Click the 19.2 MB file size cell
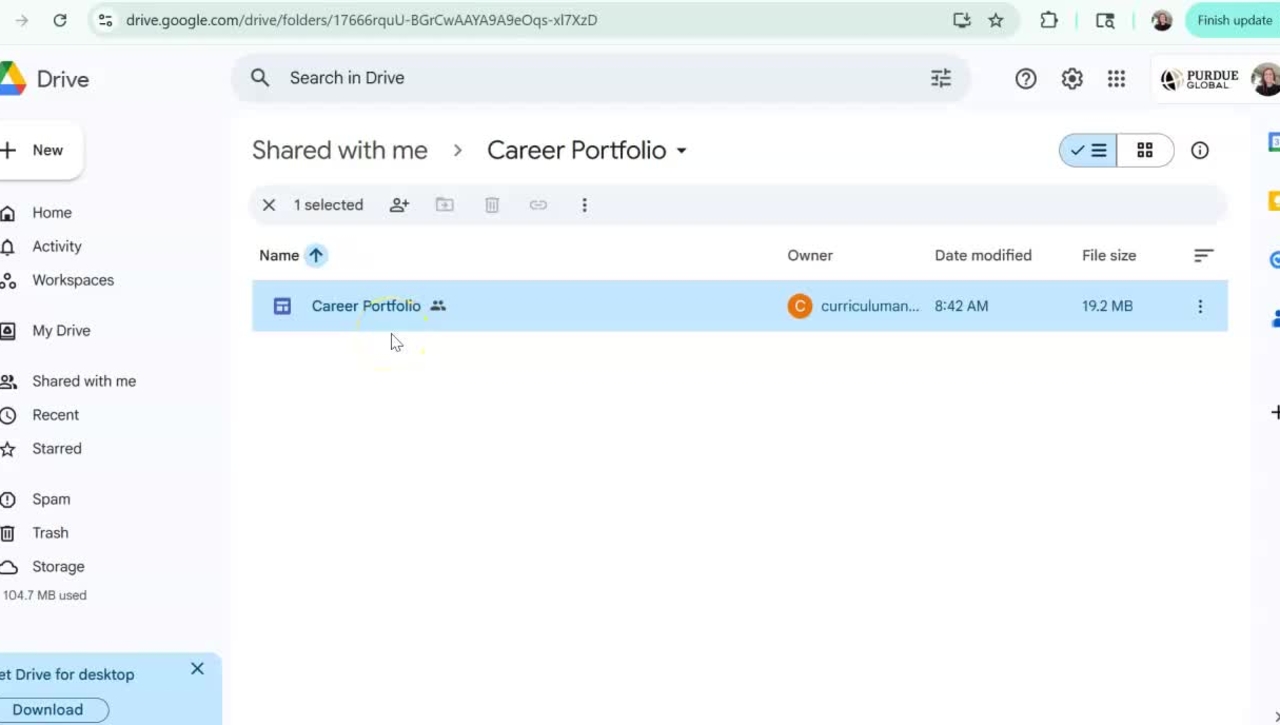The image size is (1280, 725). 1107,306
